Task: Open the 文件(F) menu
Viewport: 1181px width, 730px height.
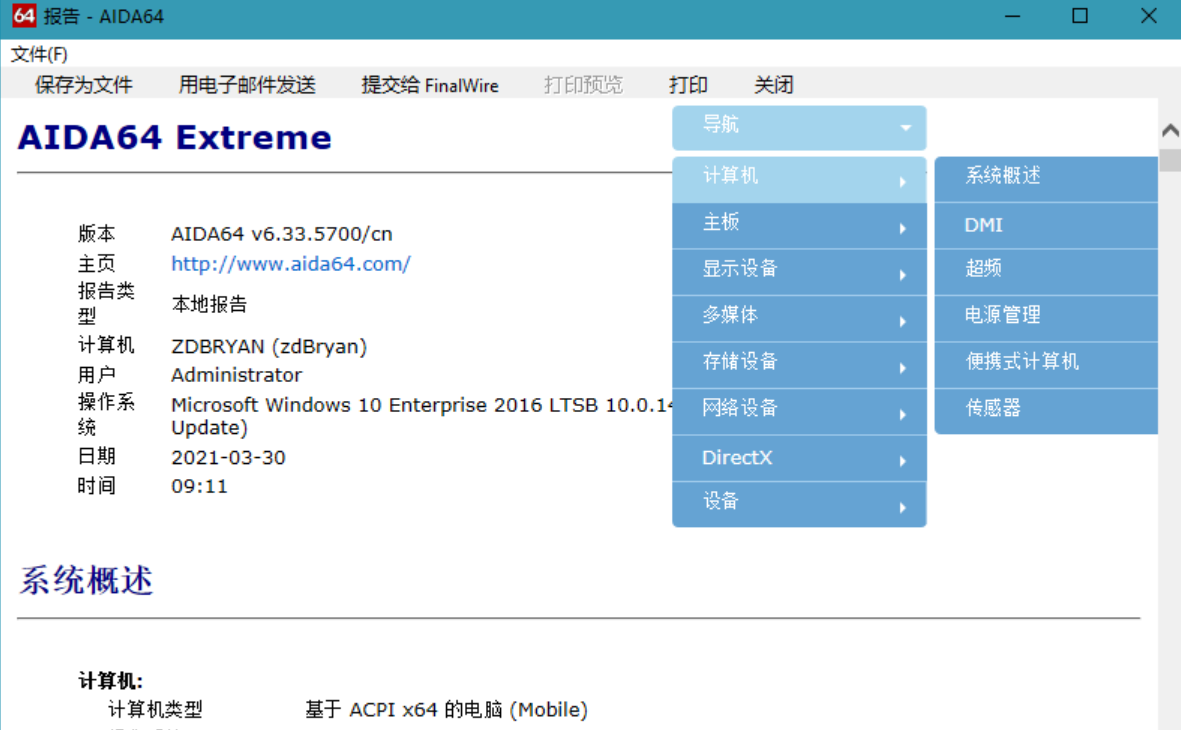Action: (39, 54)
